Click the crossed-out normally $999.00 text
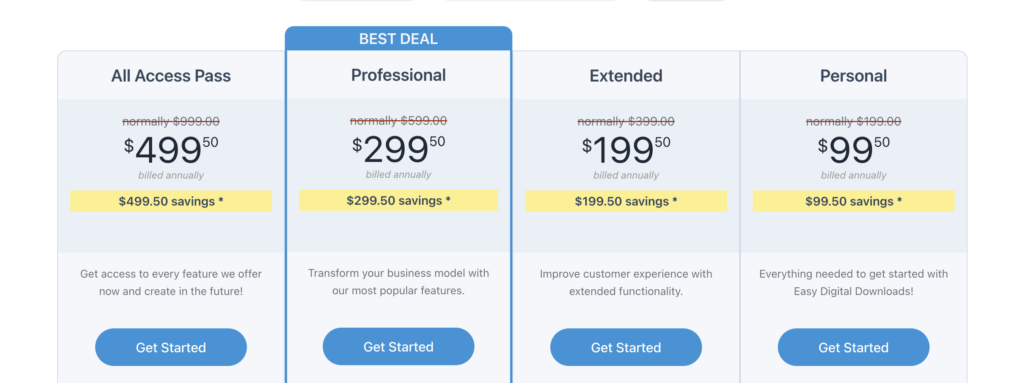Screen dimensions: 1024x383 point(171,121)
